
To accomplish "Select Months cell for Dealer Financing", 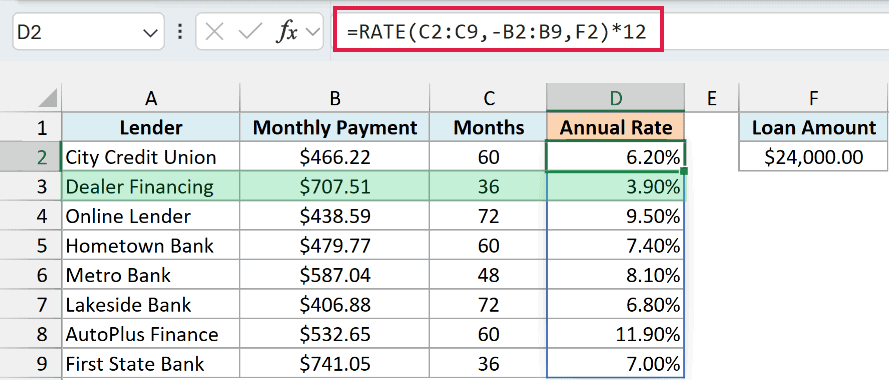I will click(x=488, y=186).
